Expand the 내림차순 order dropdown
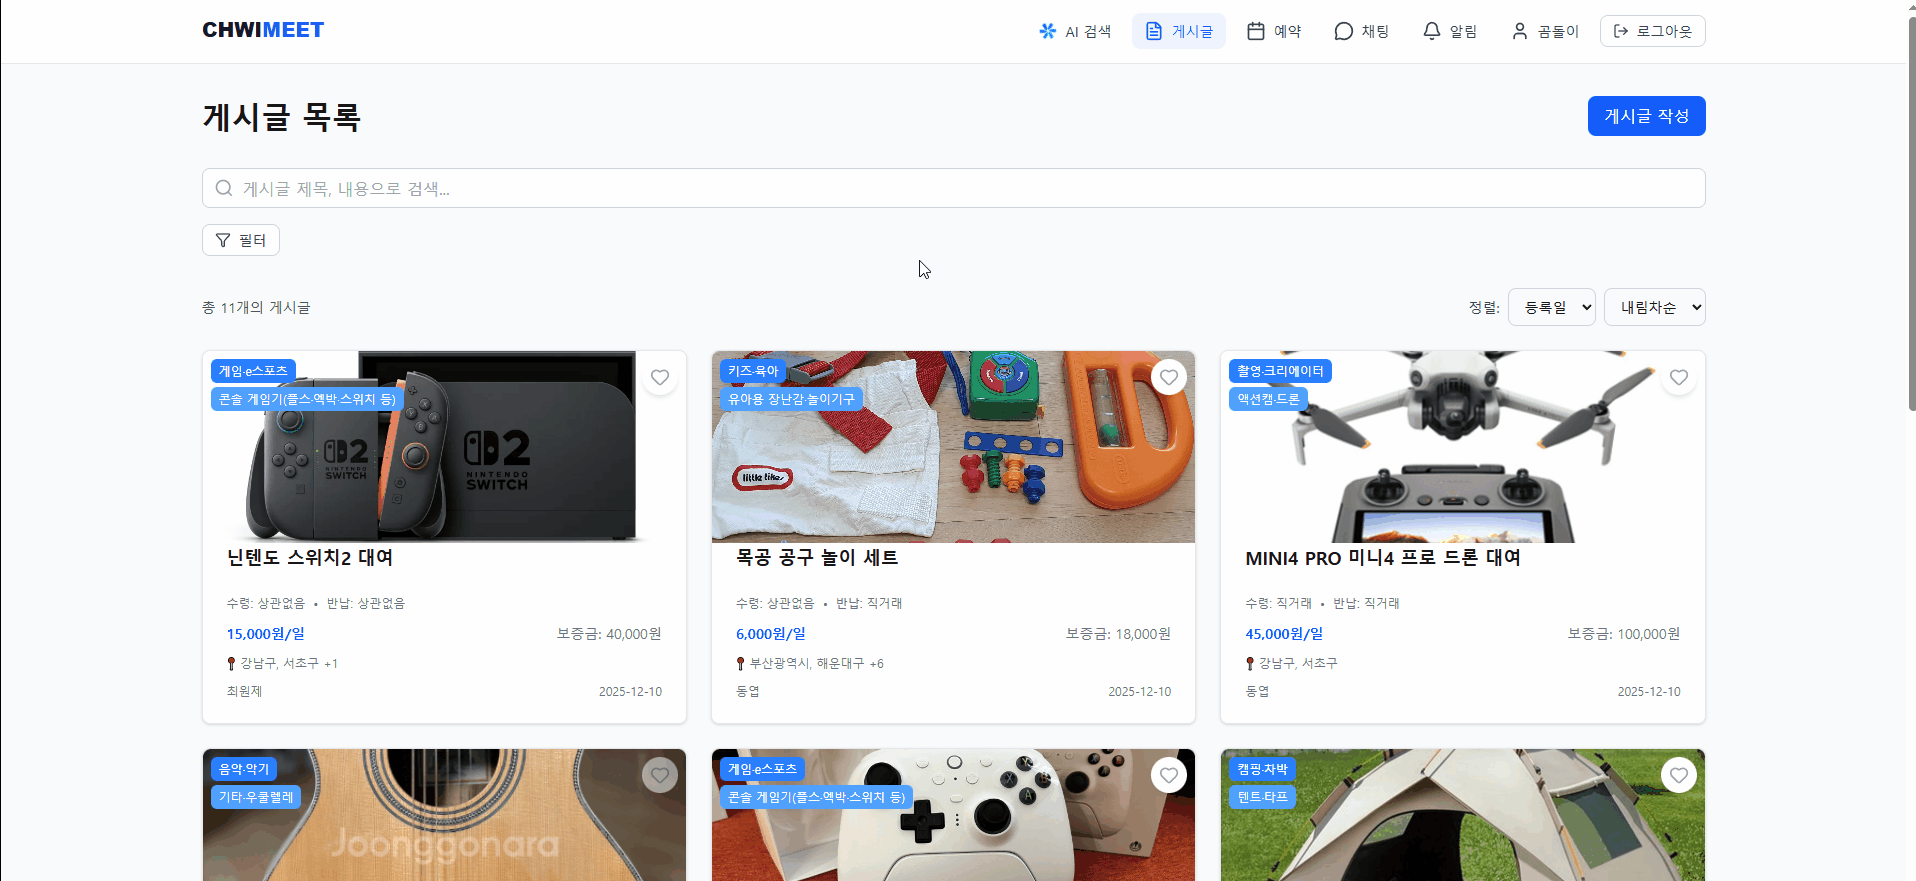 click(x=1655, y=307)
